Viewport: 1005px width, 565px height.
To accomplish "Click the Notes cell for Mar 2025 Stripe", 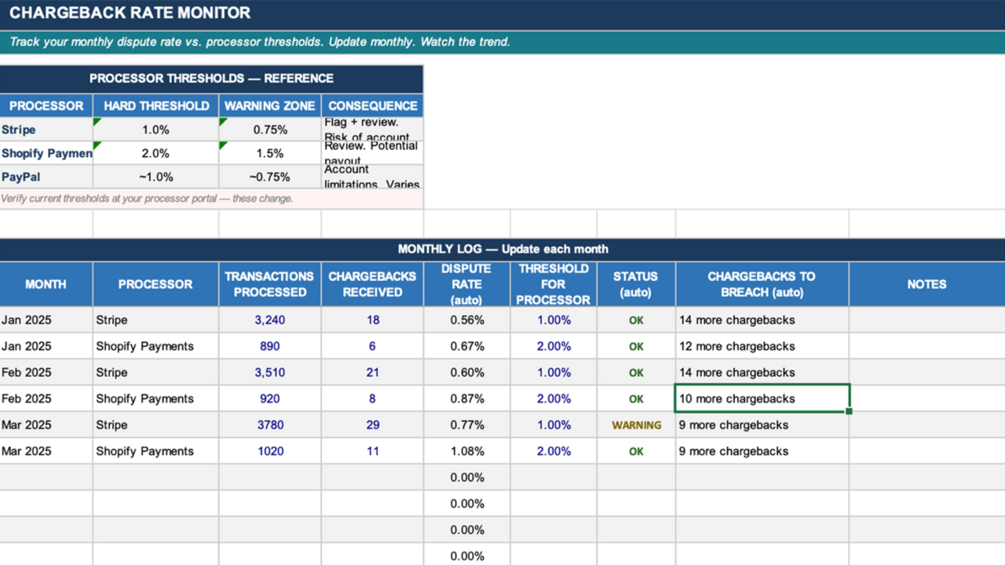I will tap(927, 425).
